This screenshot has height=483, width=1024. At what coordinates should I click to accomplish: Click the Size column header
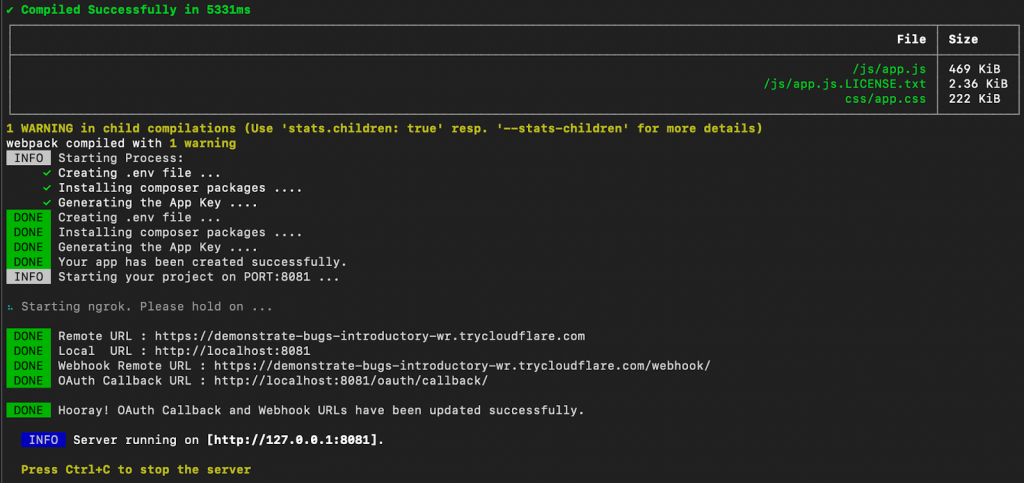[x=963, y=41]
